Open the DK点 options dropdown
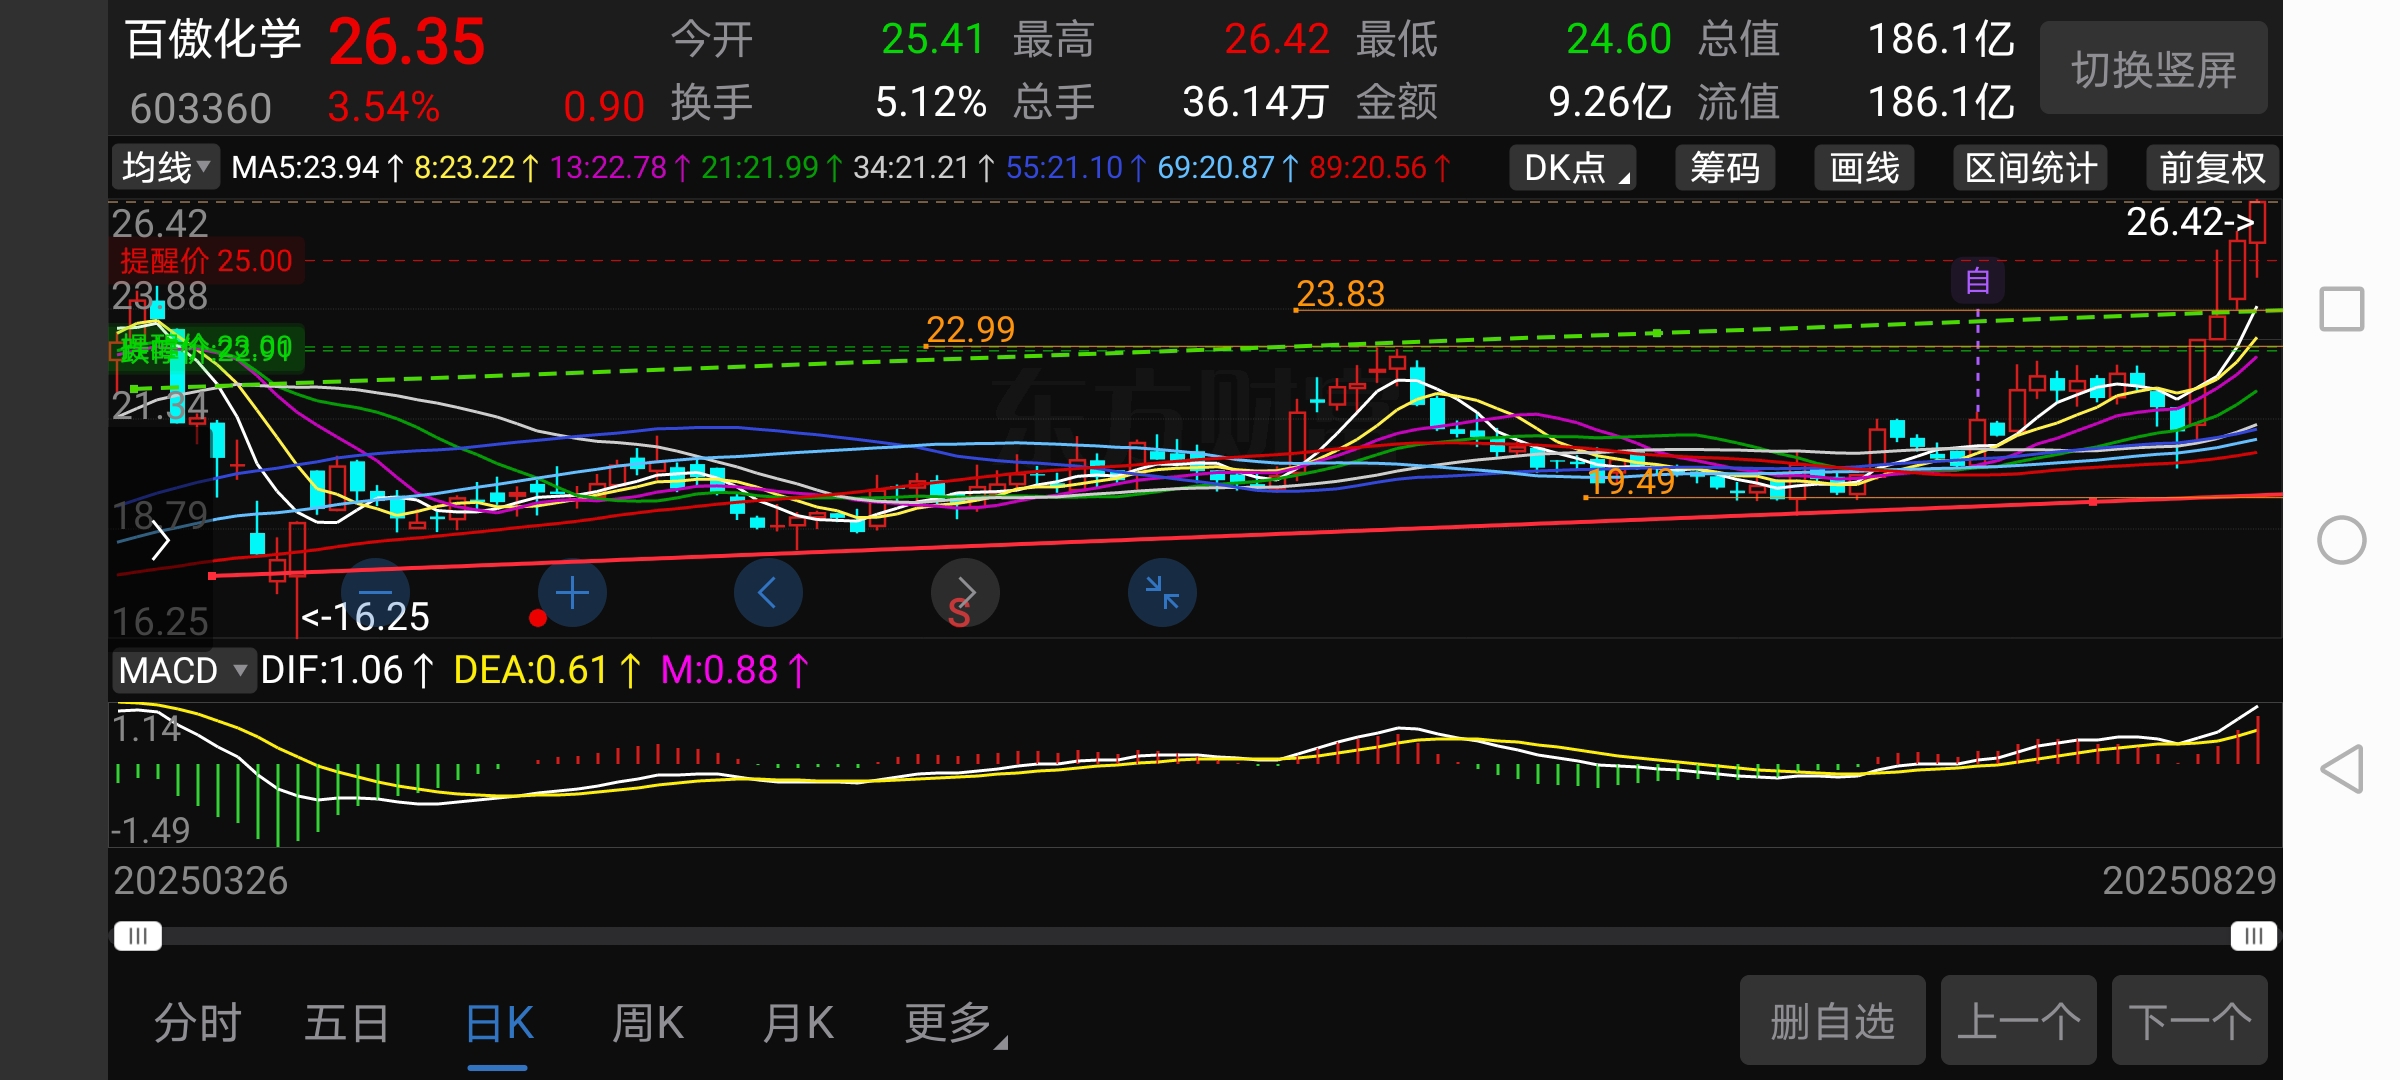The width and height of the screenshot is (2400, 1080). click(x=1572, y=167)
